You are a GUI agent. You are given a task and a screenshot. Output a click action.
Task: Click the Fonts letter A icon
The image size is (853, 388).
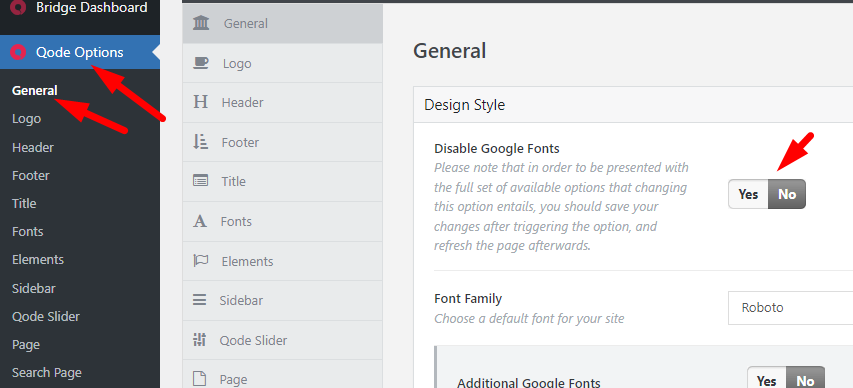click(x=200, y=221)
